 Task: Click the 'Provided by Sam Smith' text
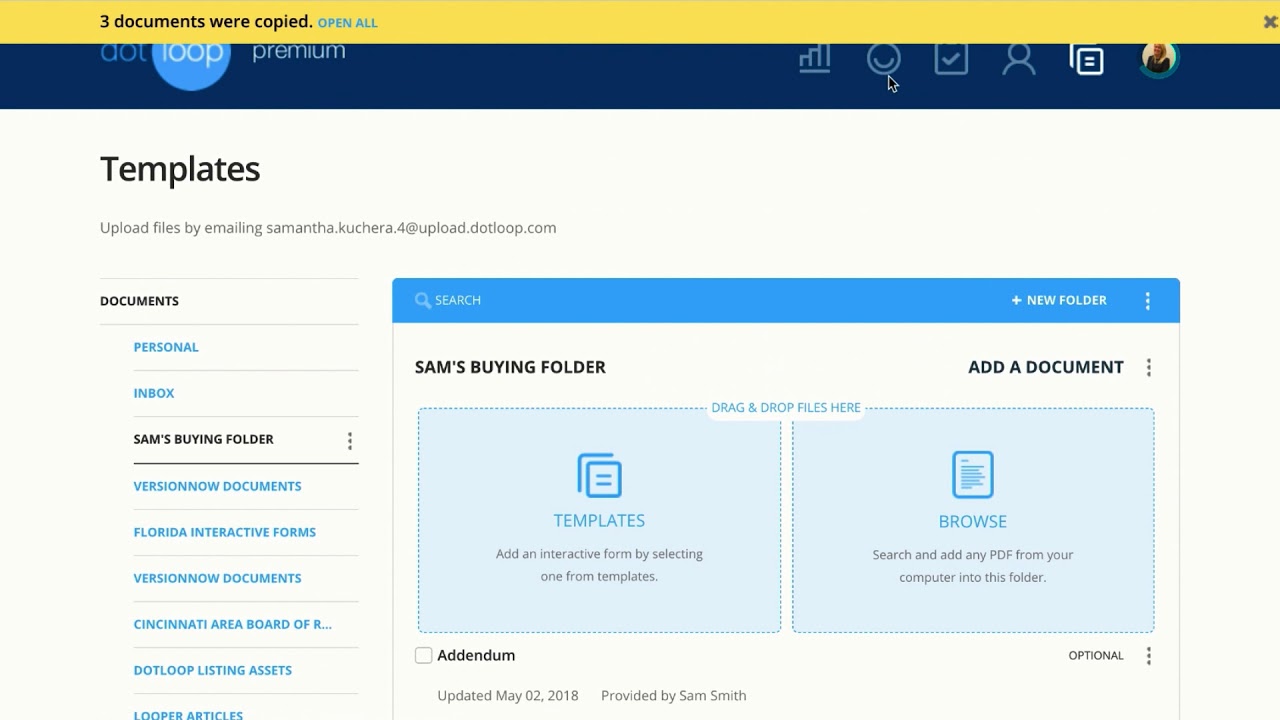point(674,696)
